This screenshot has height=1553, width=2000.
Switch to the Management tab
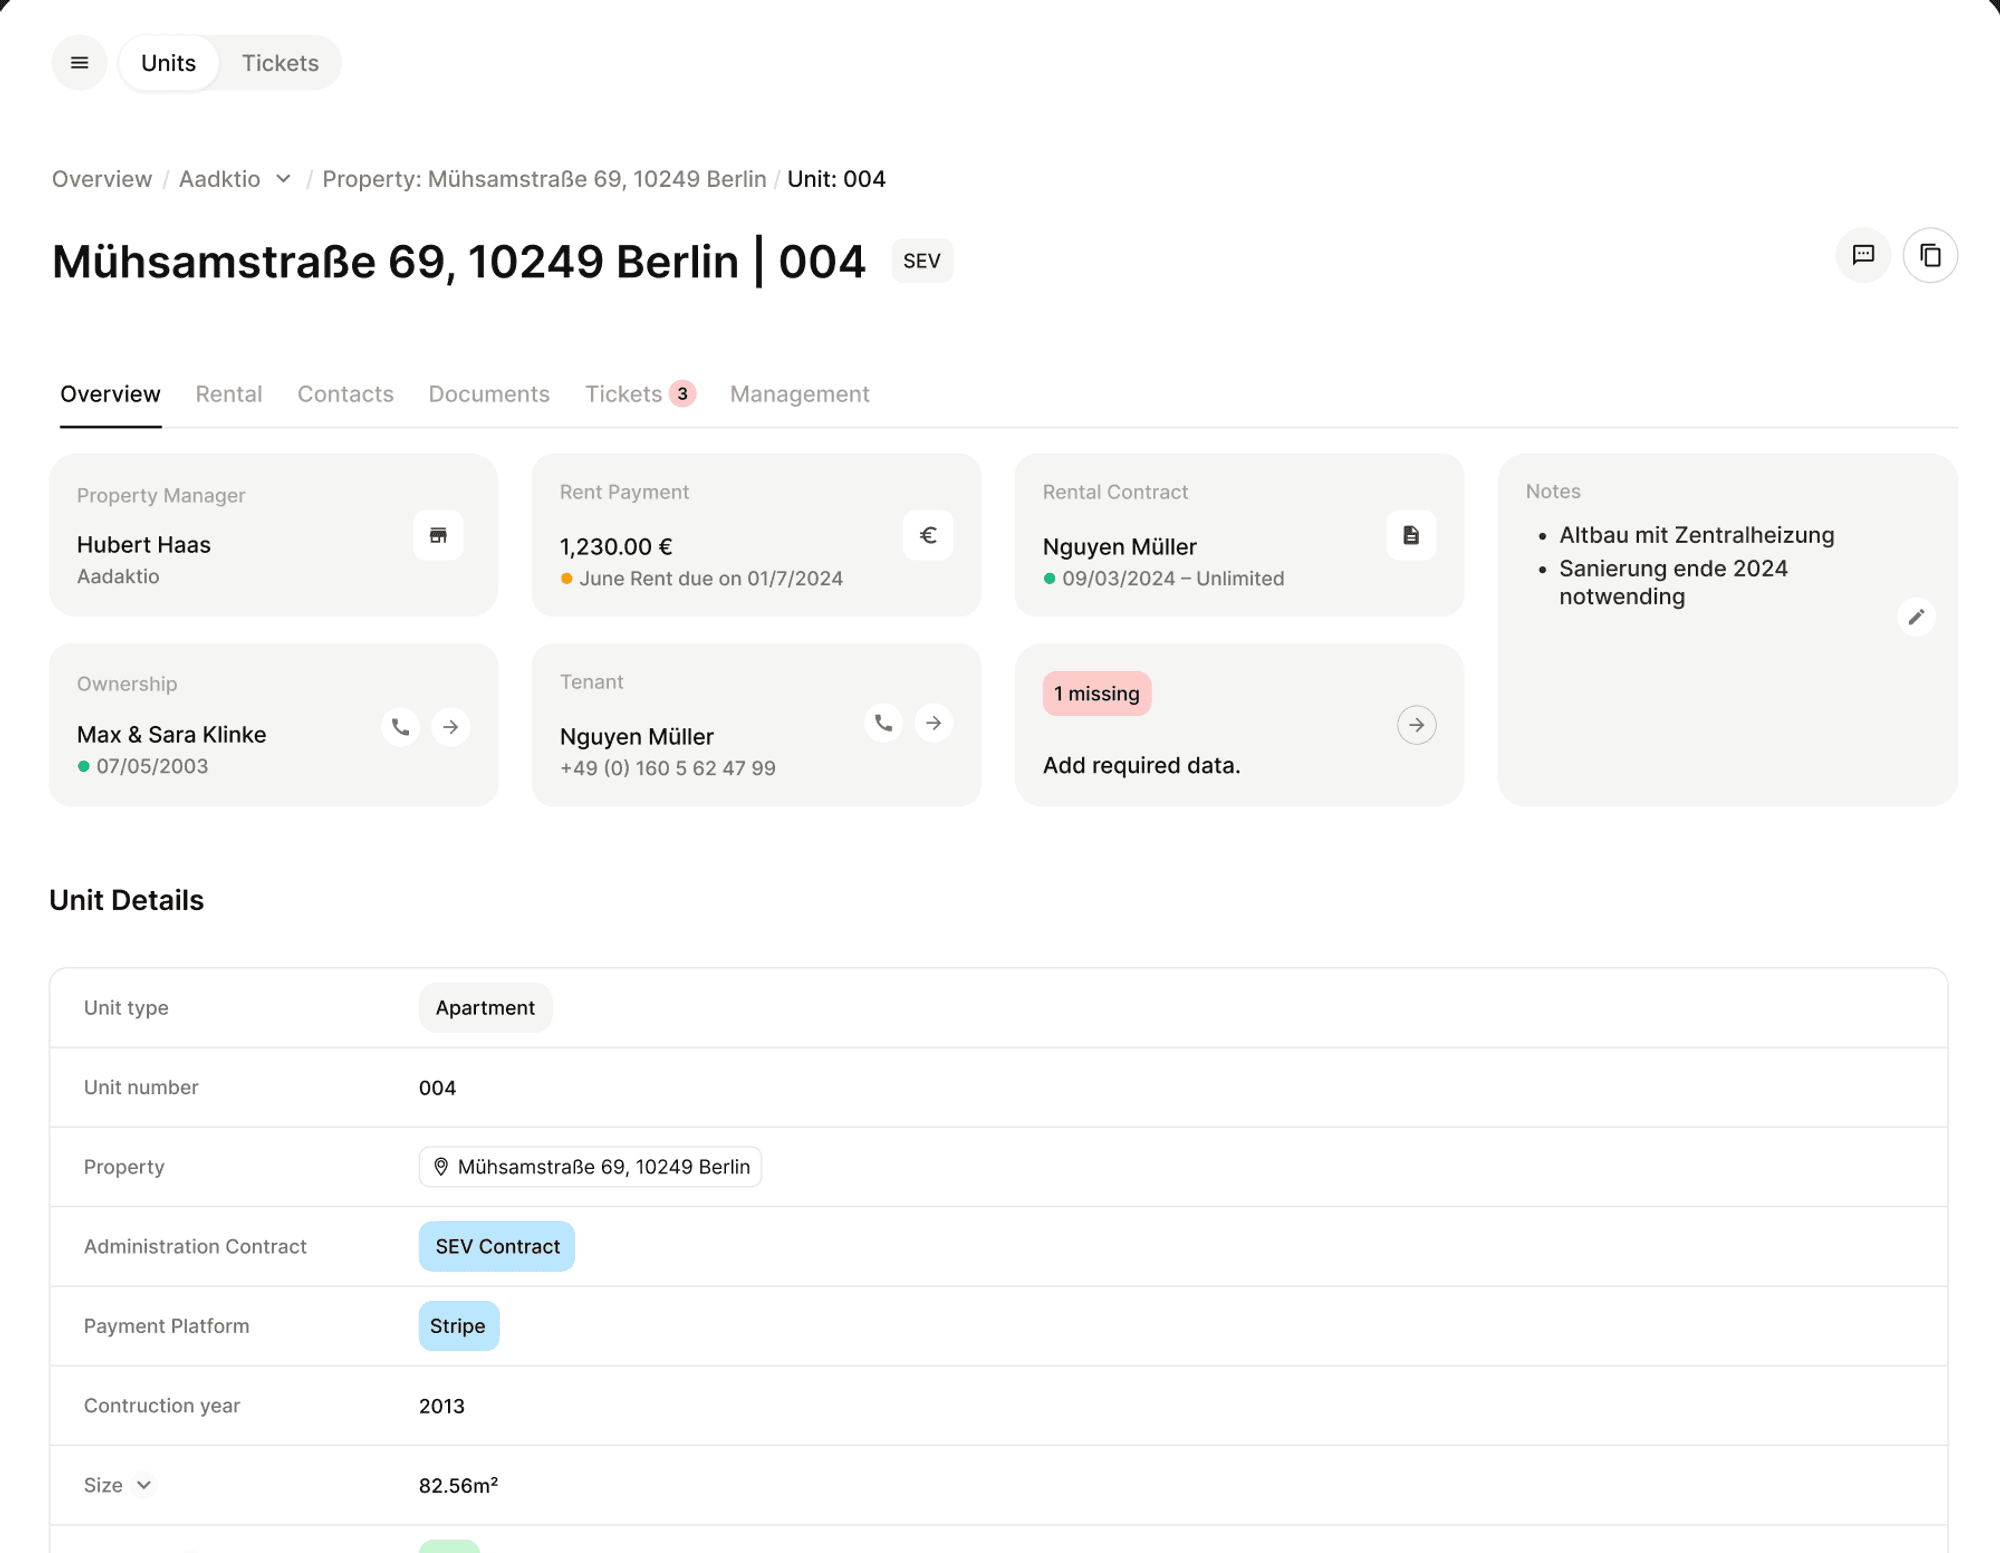click(799, 394)
